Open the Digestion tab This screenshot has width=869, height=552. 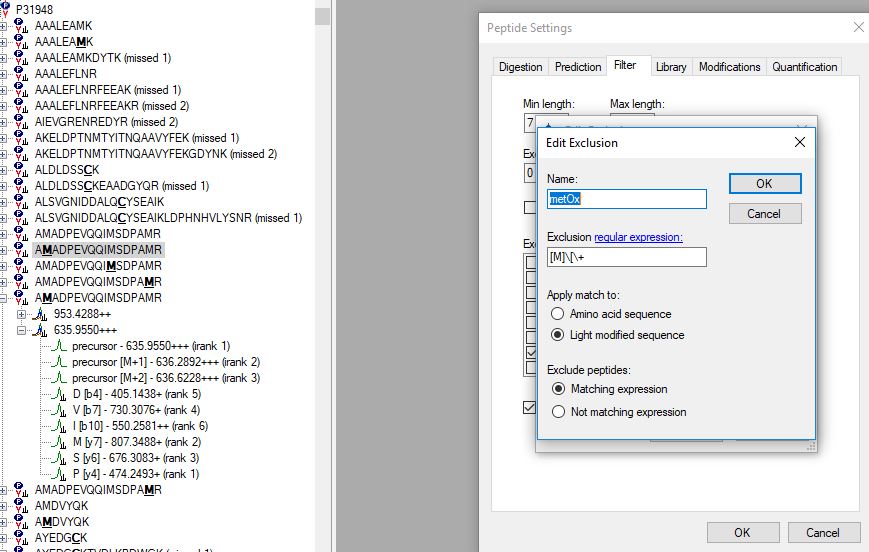click(520, 67)
